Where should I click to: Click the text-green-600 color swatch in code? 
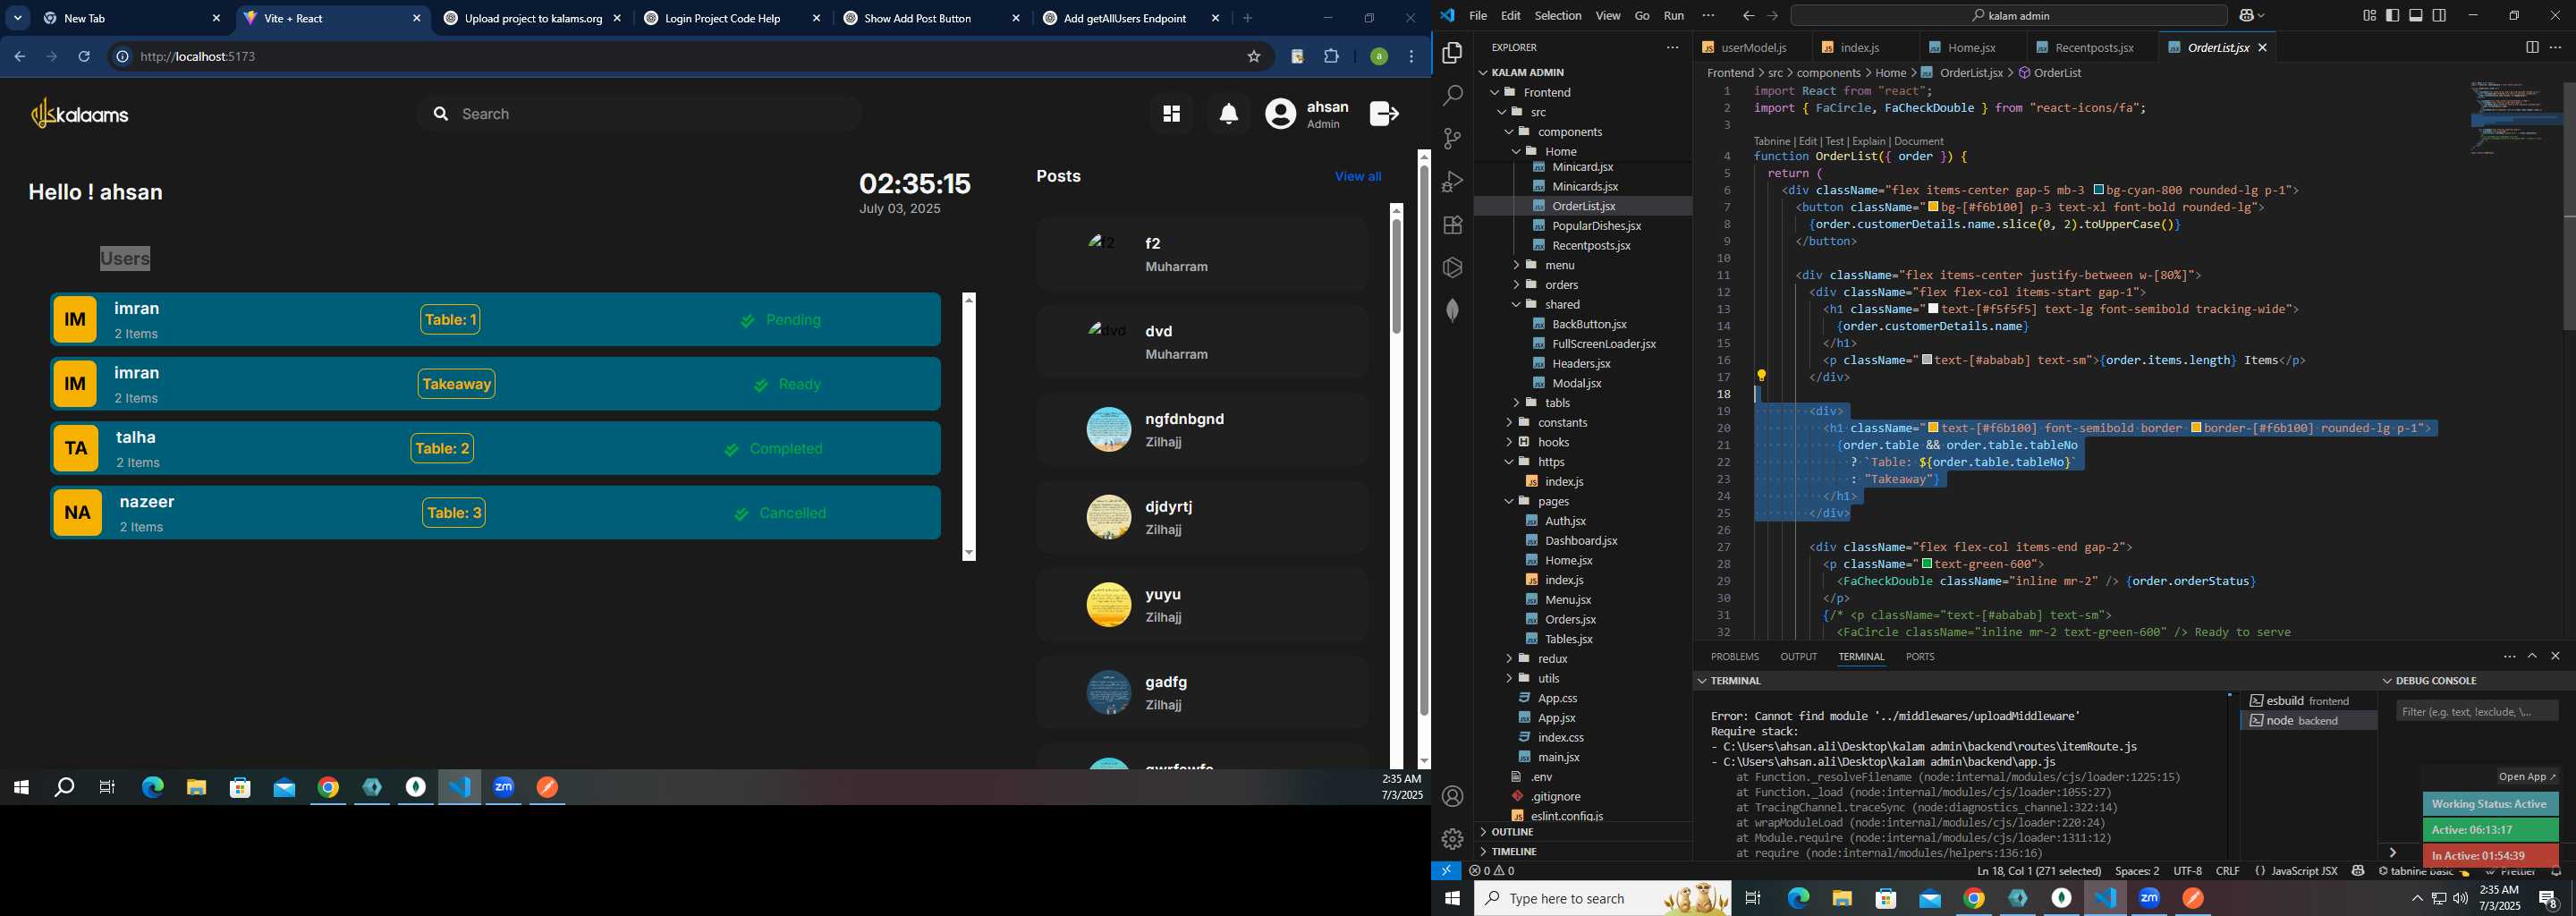point(1927,564)
